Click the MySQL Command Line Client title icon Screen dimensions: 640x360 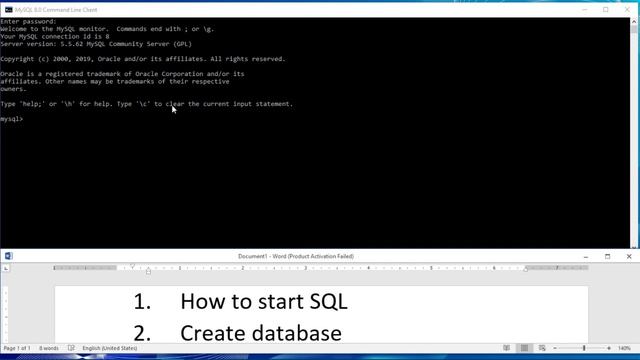(x=9, y=10)
